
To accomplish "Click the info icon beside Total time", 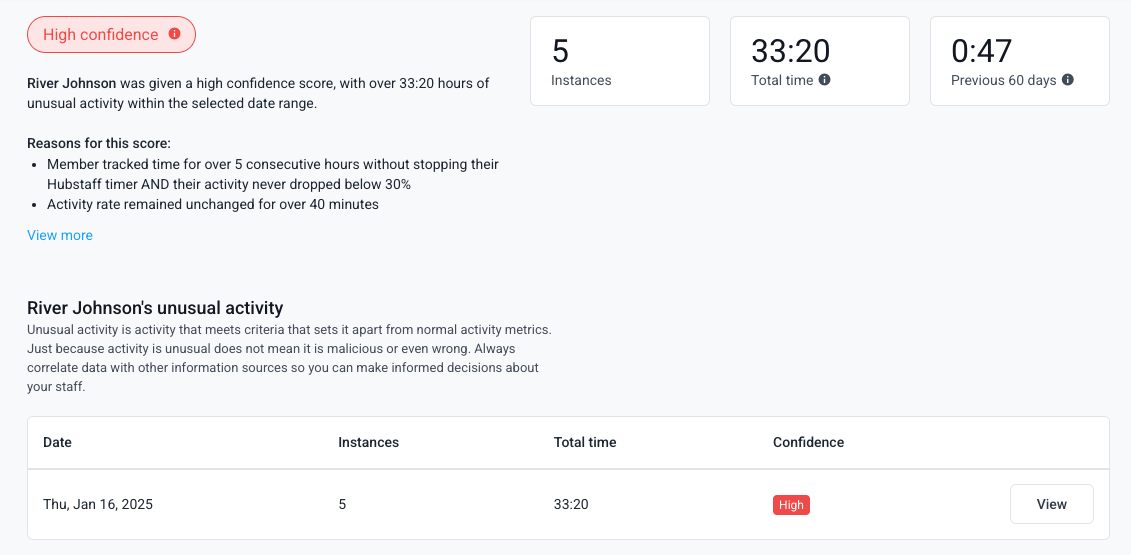I will click(x=824, y=80).
